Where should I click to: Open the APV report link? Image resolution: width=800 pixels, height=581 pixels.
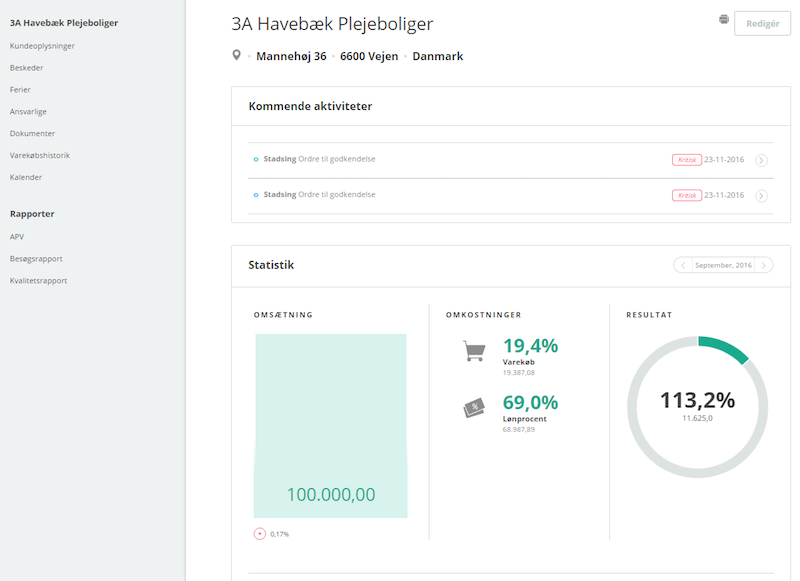coord(17,237)
